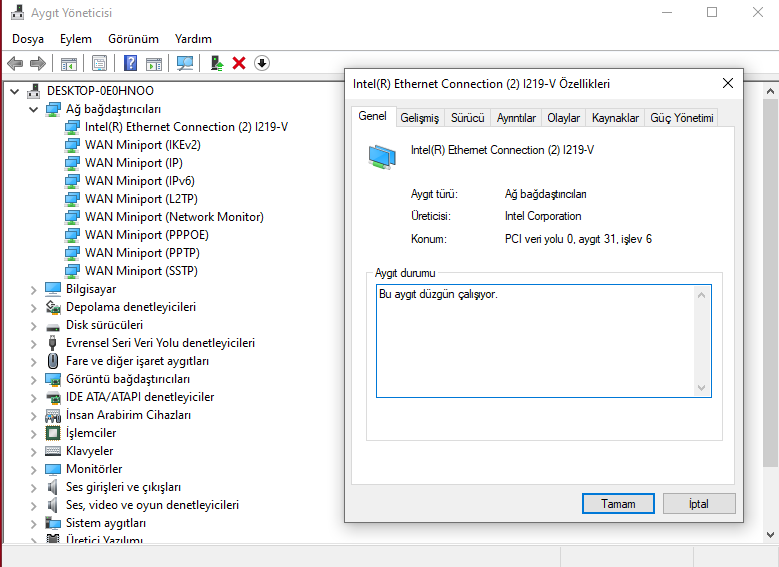Image resolution: width=779 pixels, height=567 pixels.
Task: Collapse the Ağ bağdaştırıcıları category
Action: tap(33, 109)
